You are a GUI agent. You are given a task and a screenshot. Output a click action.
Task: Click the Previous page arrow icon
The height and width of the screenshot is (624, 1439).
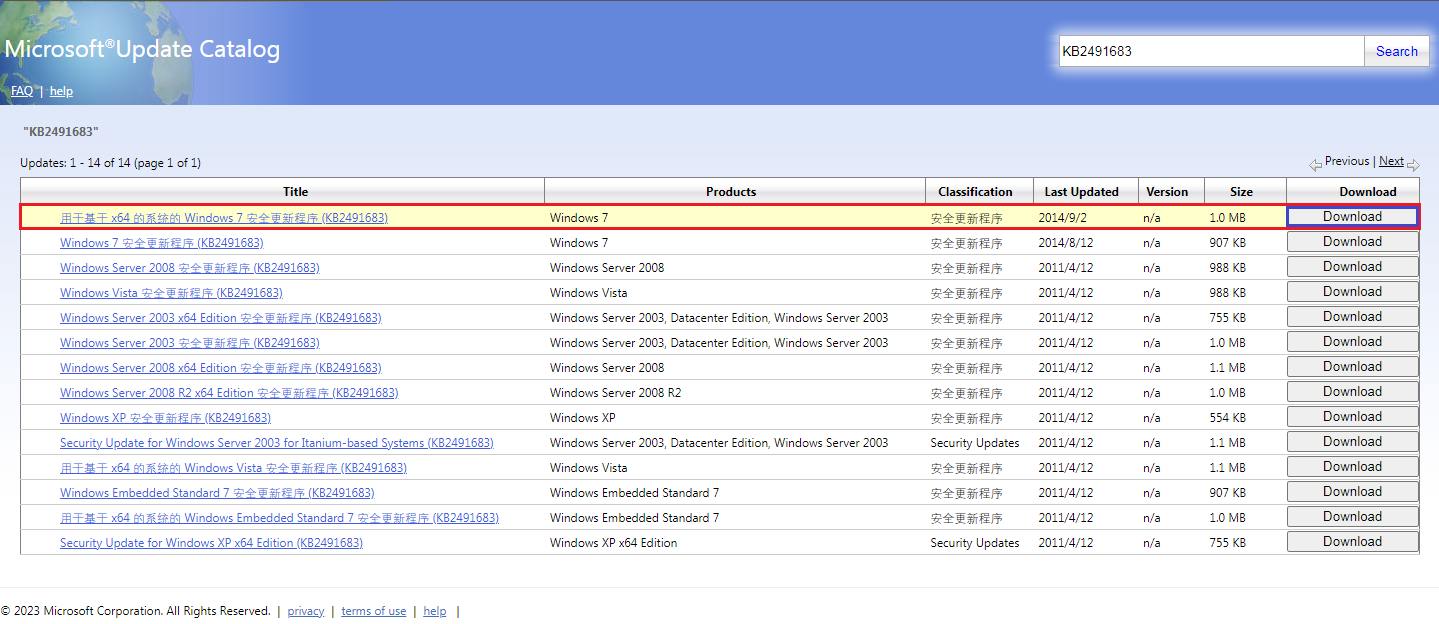[x=1315, y=163]
